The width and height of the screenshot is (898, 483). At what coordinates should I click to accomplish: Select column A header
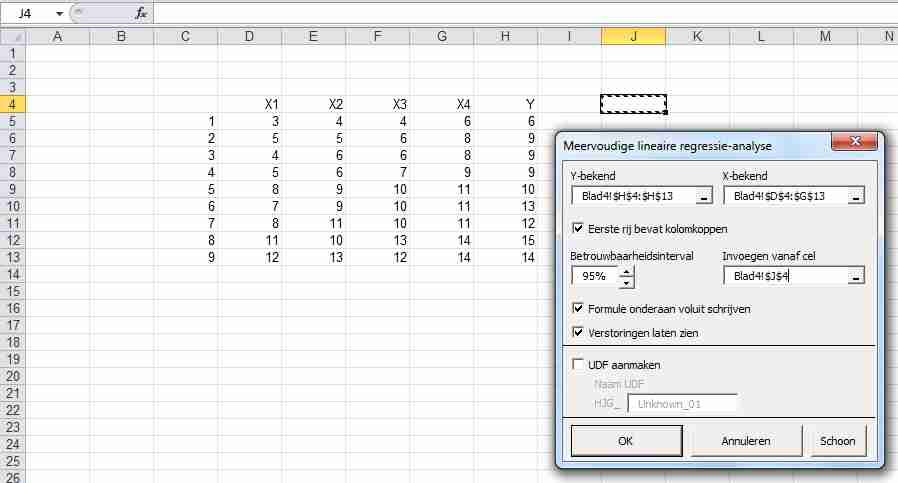[x=57, y=37]
